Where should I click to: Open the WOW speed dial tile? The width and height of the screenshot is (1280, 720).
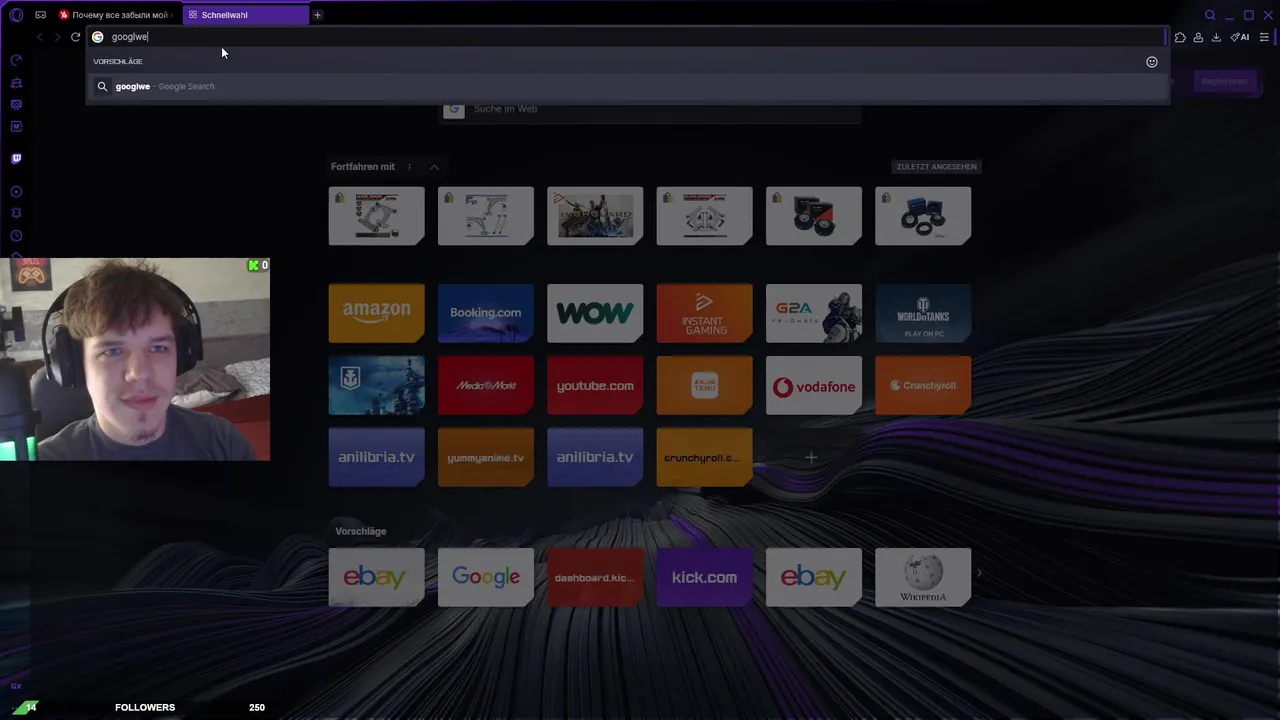point(594,313)
